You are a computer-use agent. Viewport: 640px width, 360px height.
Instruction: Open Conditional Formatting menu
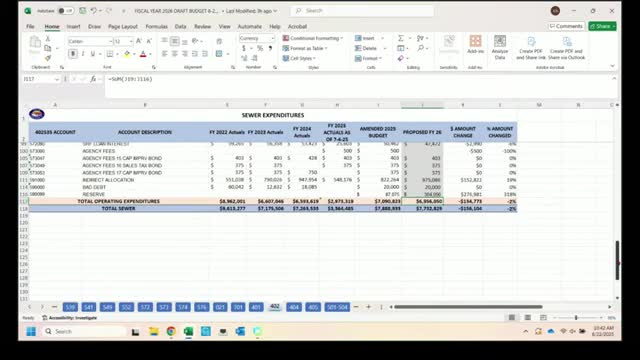313,38
